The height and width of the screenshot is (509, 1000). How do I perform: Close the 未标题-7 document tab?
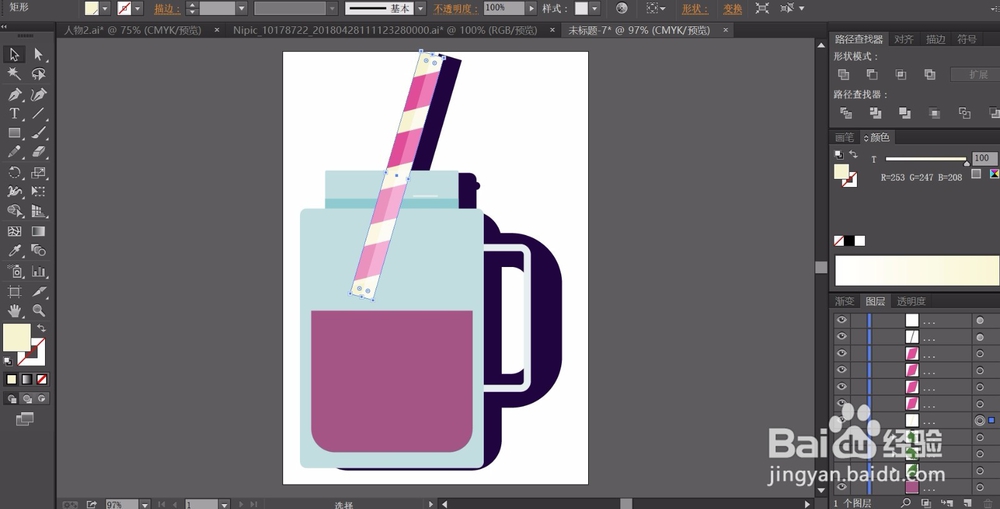pos(726,30)
